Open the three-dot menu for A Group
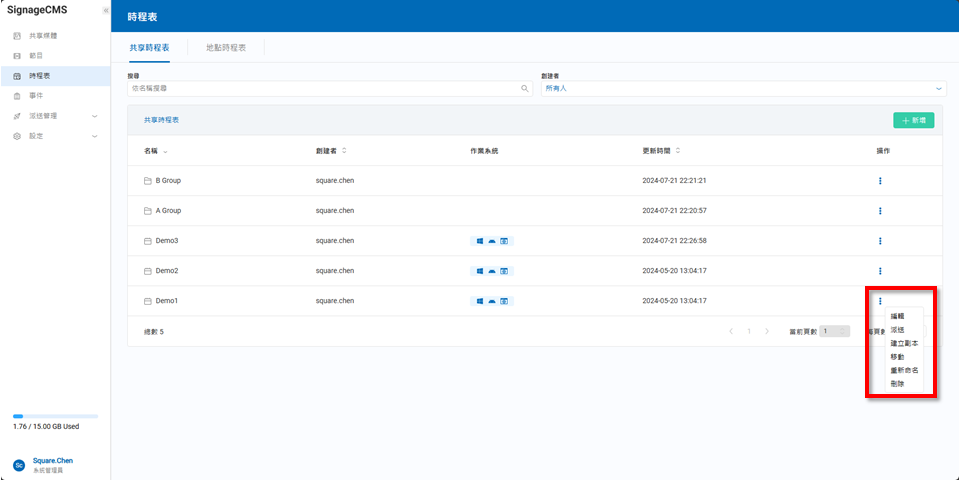The height and width of the screenshot is (480, 960). (880, 211)
